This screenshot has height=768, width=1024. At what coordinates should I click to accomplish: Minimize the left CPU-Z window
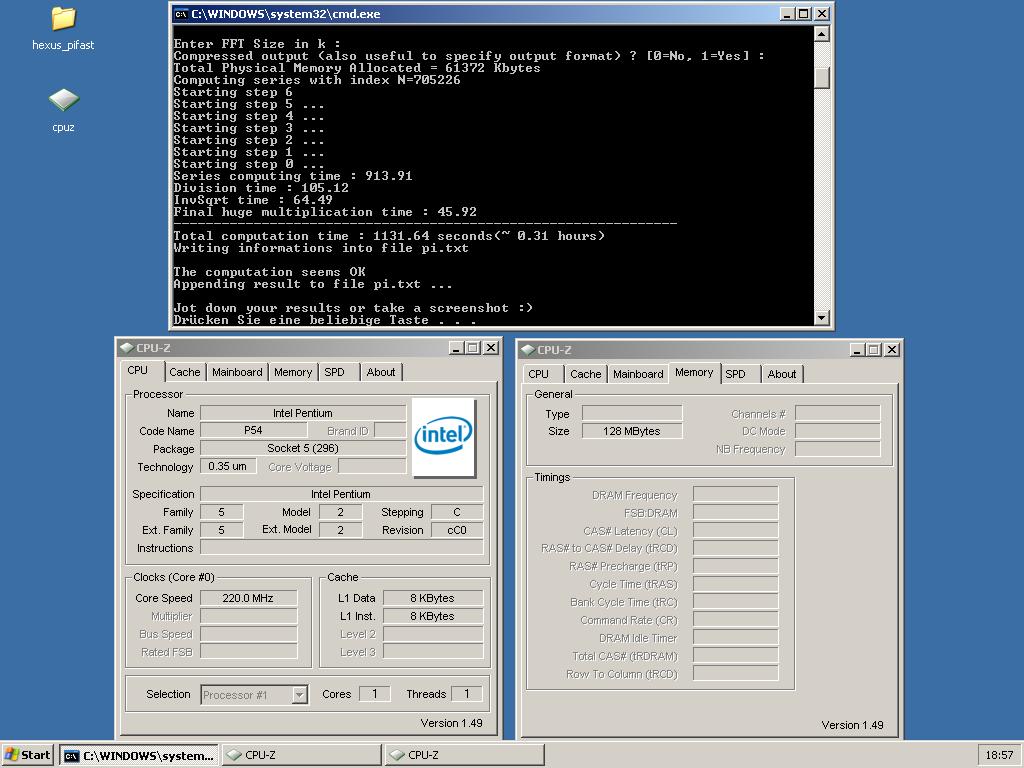pos(456,348)
